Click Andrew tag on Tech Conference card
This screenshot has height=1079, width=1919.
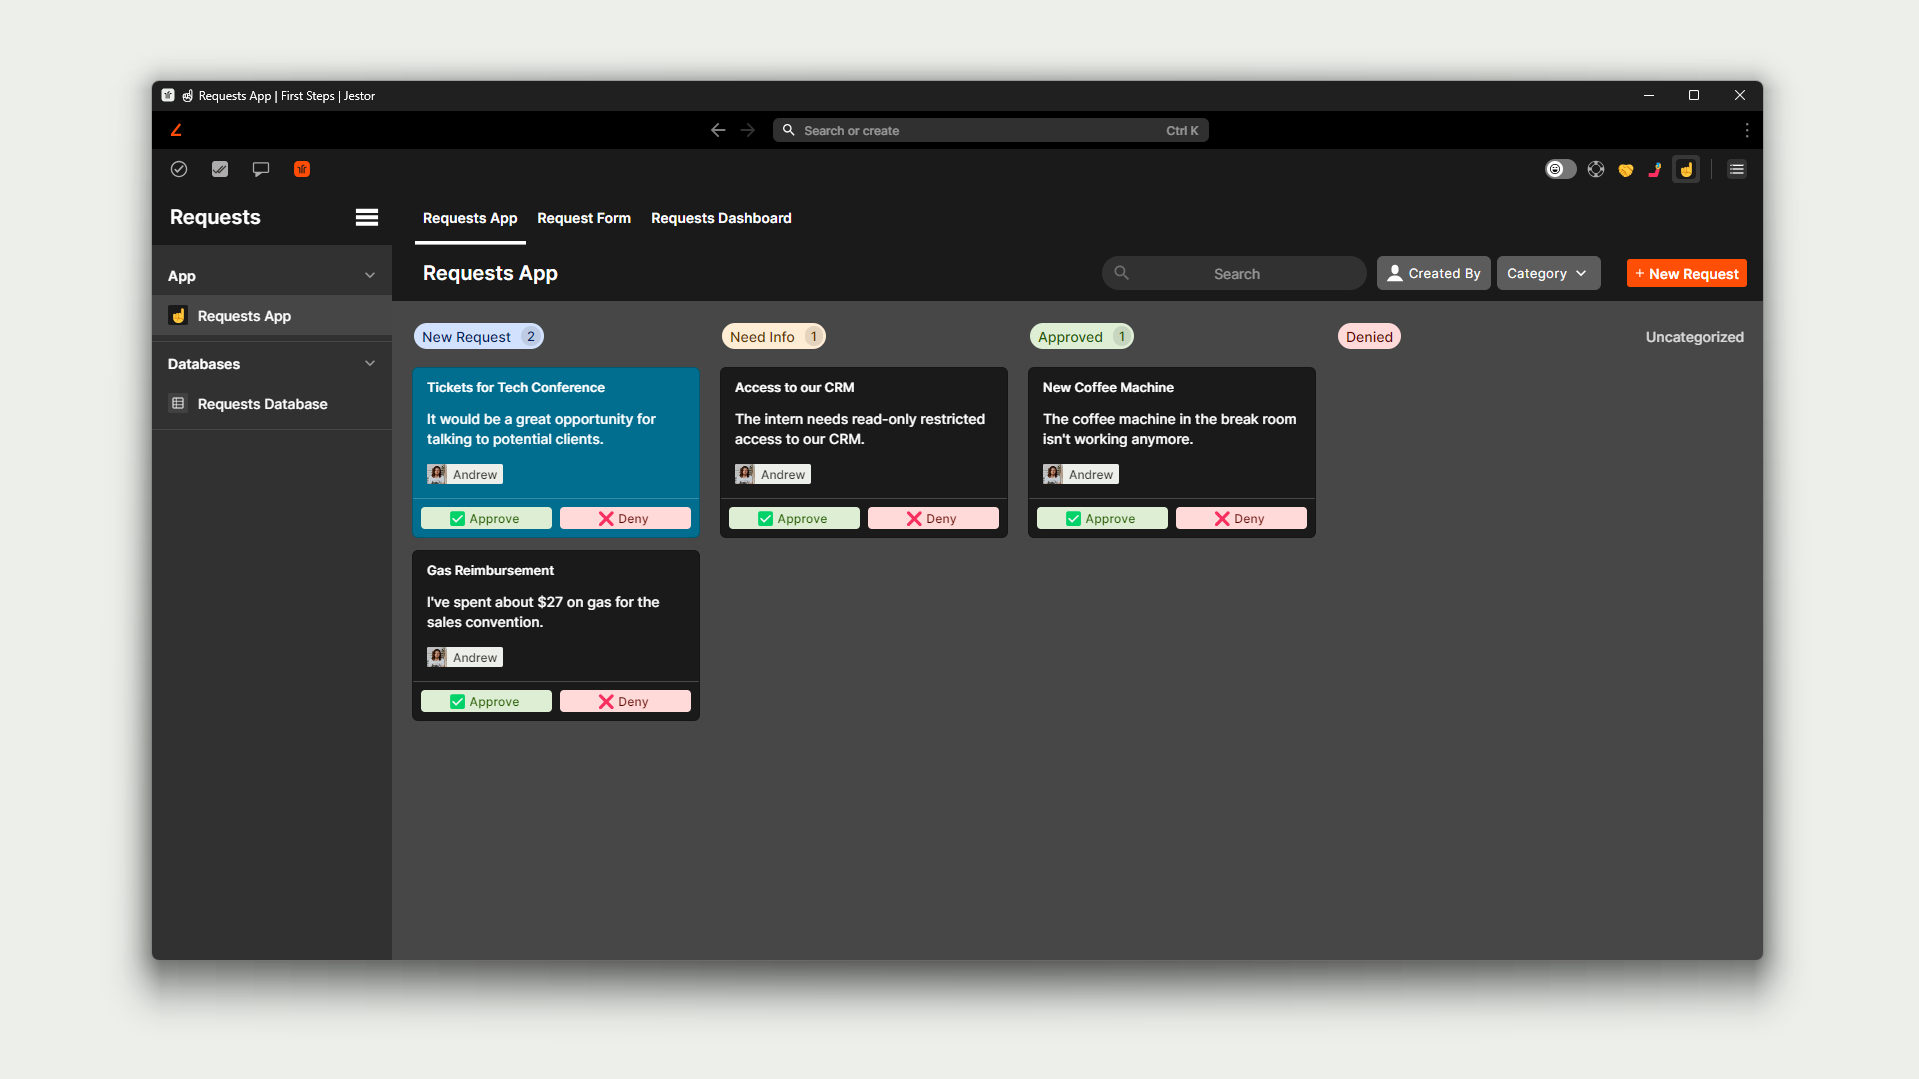click(x=465, y=474)
